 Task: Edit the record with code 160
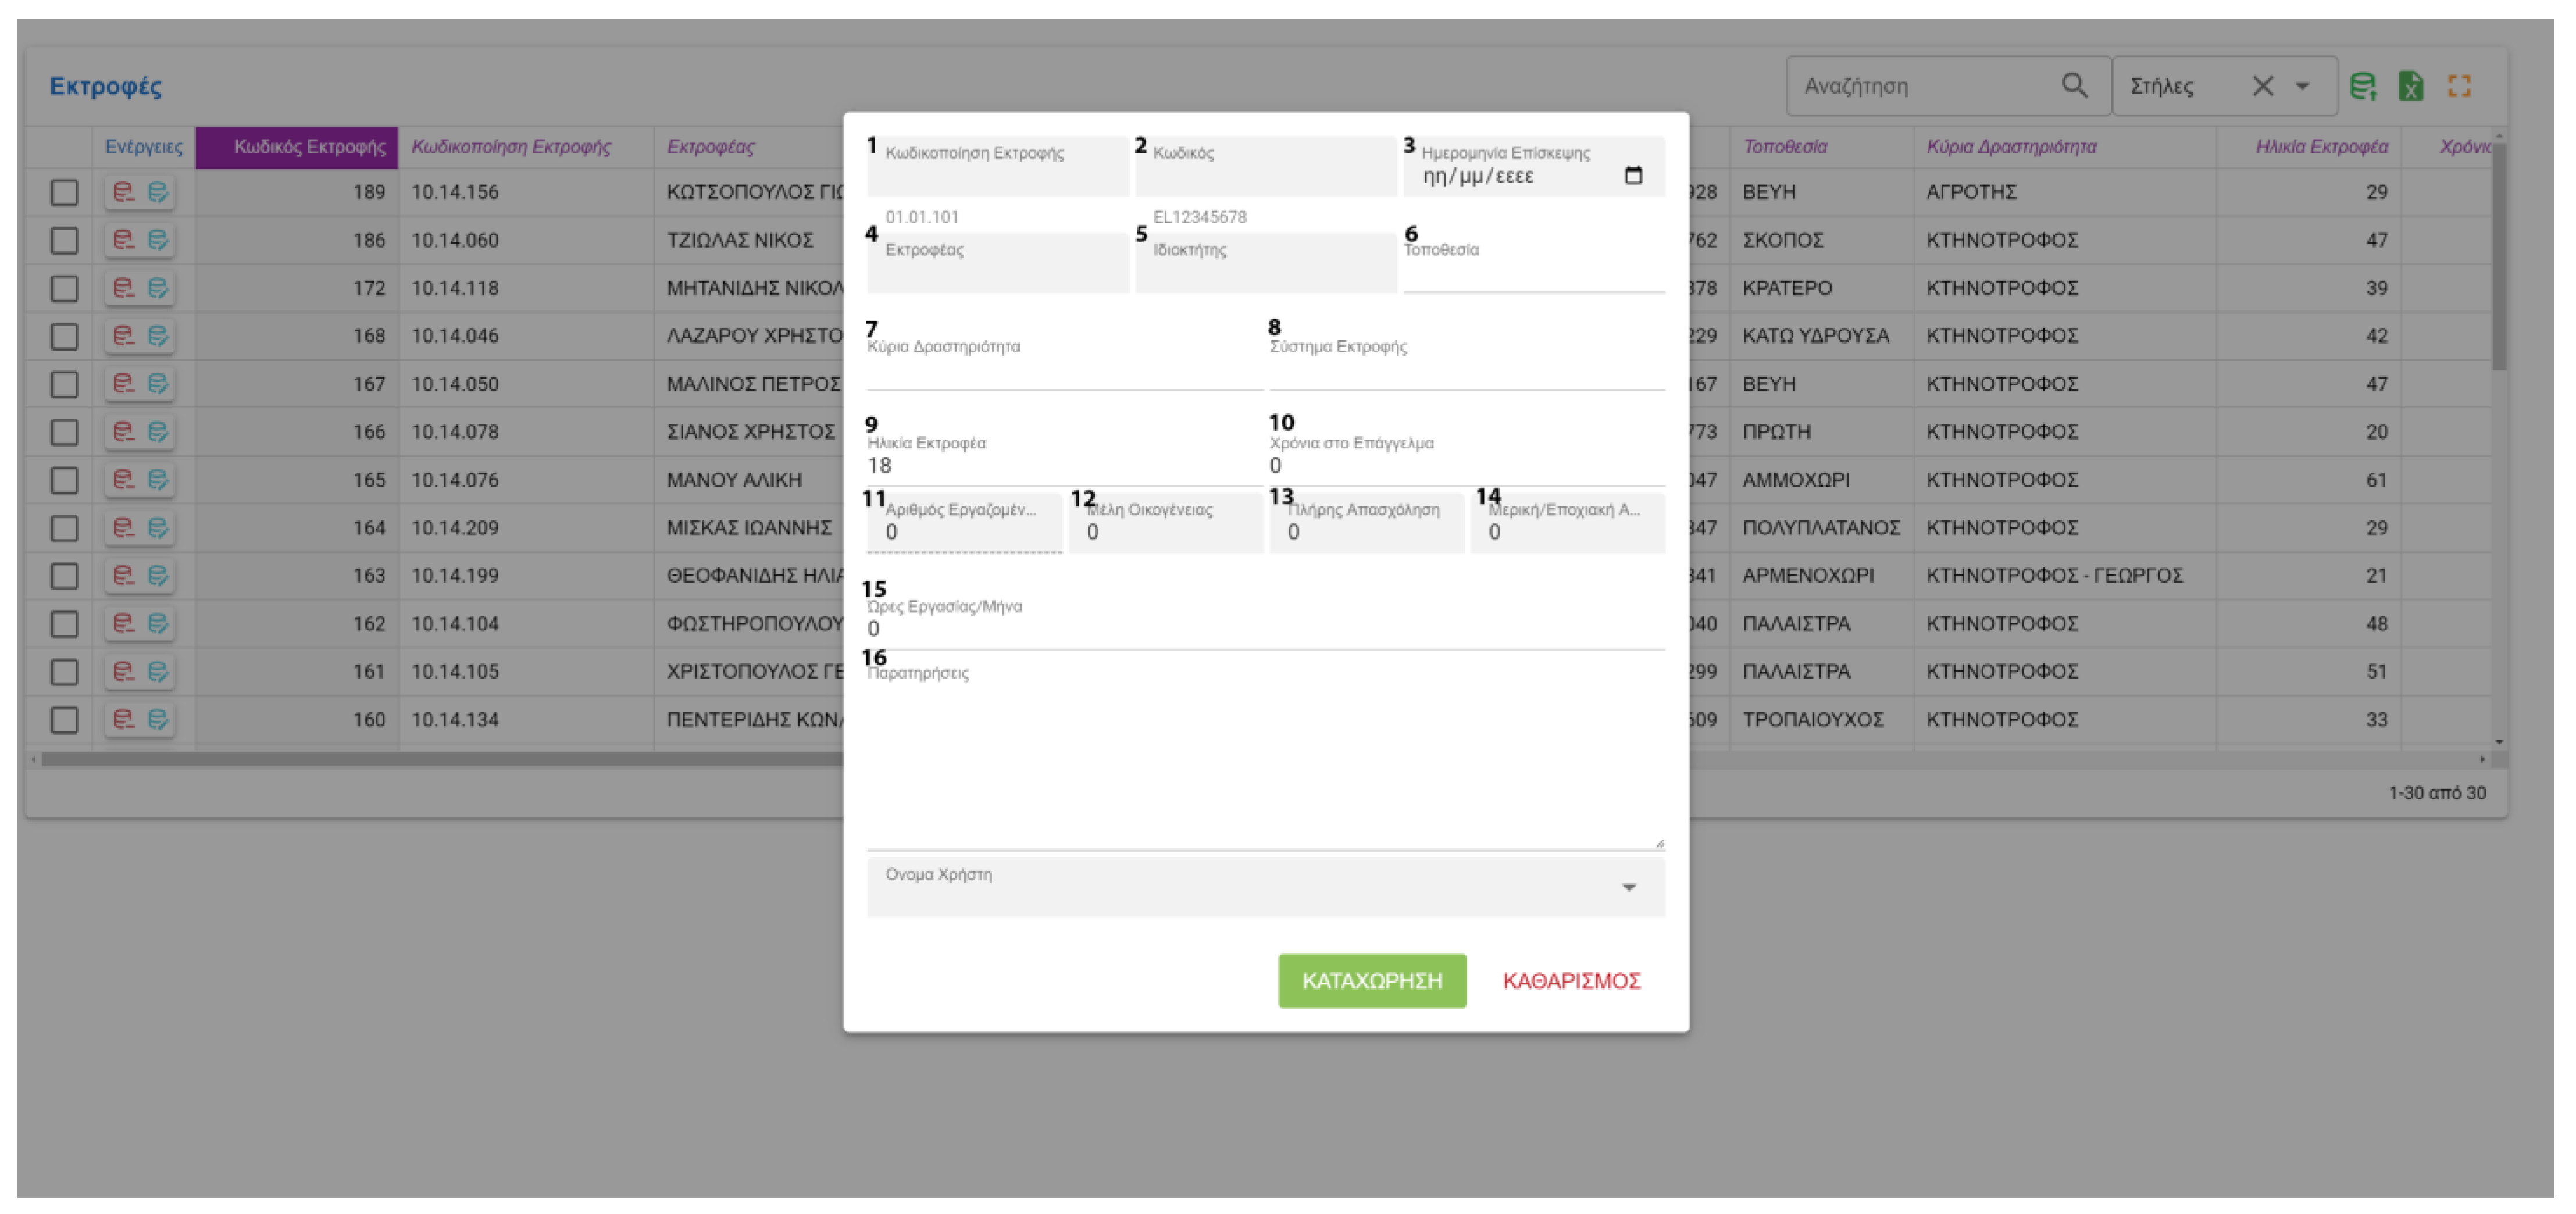pyautogui.click(x=158, y=719)
